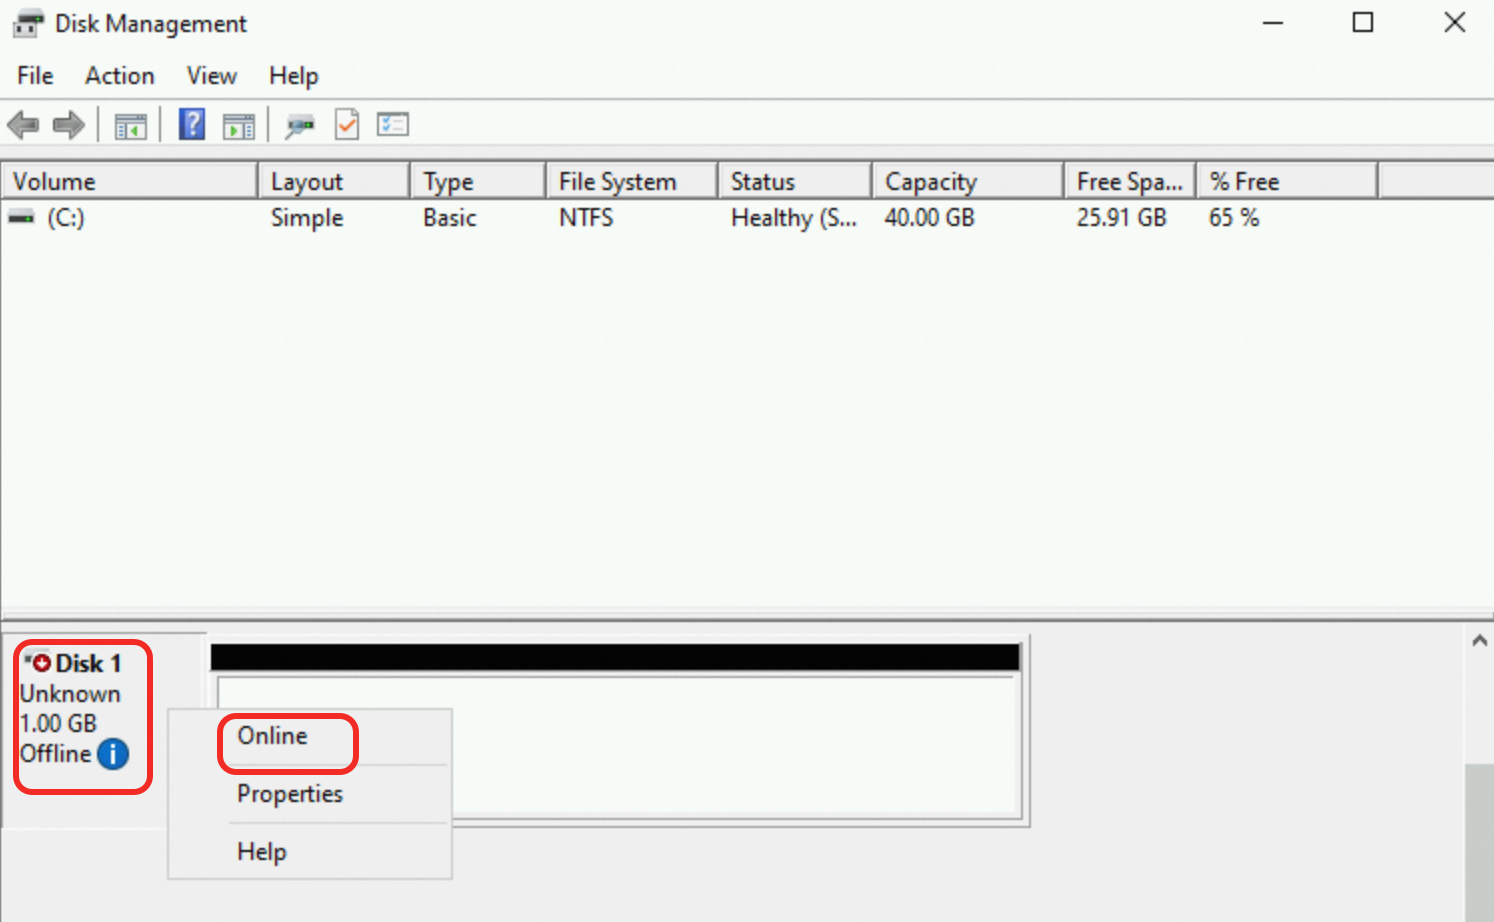Open the File menu
This screenshot has height=922, width=1494.
pyautogui.click(x=35, y=76)
